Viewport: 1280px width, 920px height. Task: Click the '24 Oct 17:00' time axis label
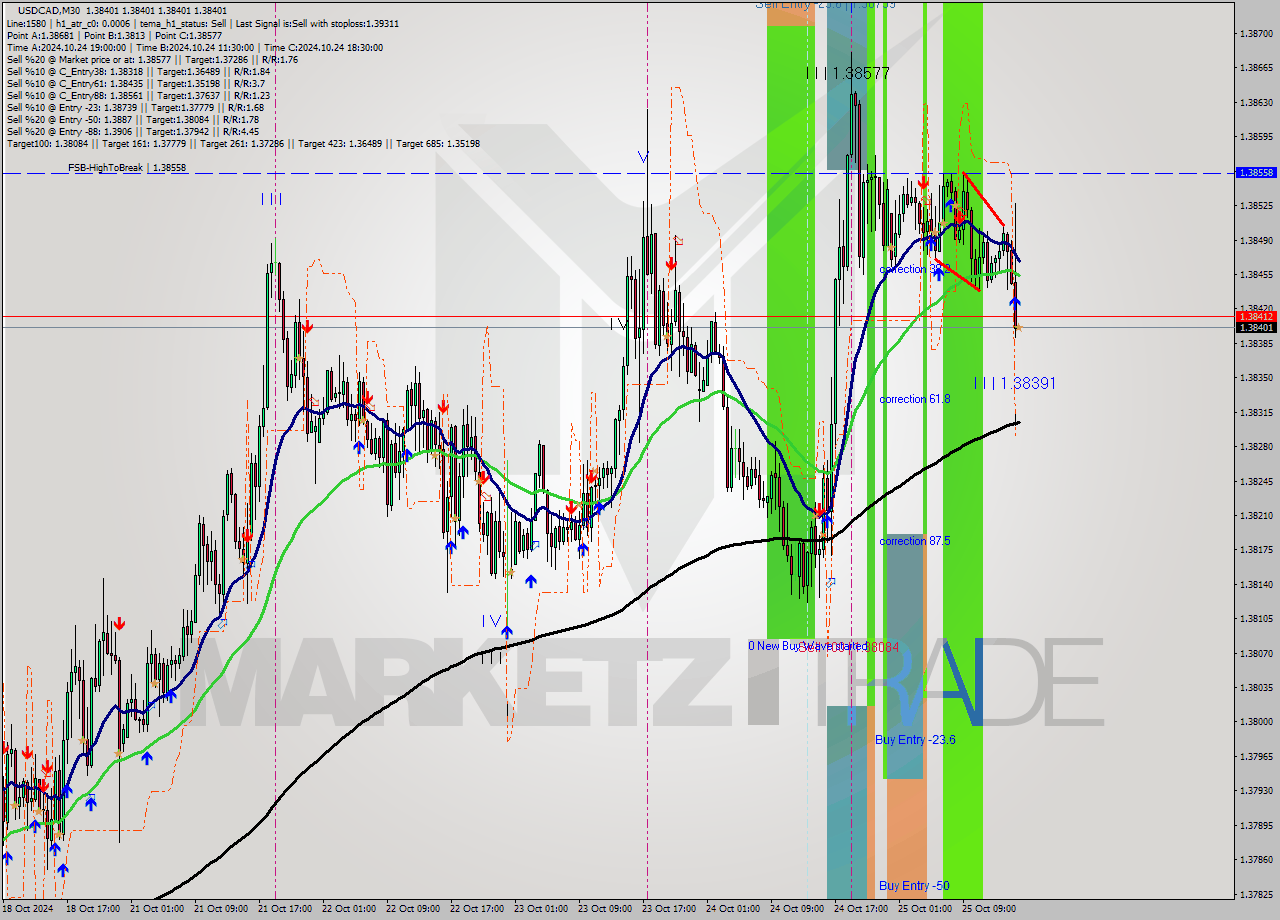tap(860, 909)
